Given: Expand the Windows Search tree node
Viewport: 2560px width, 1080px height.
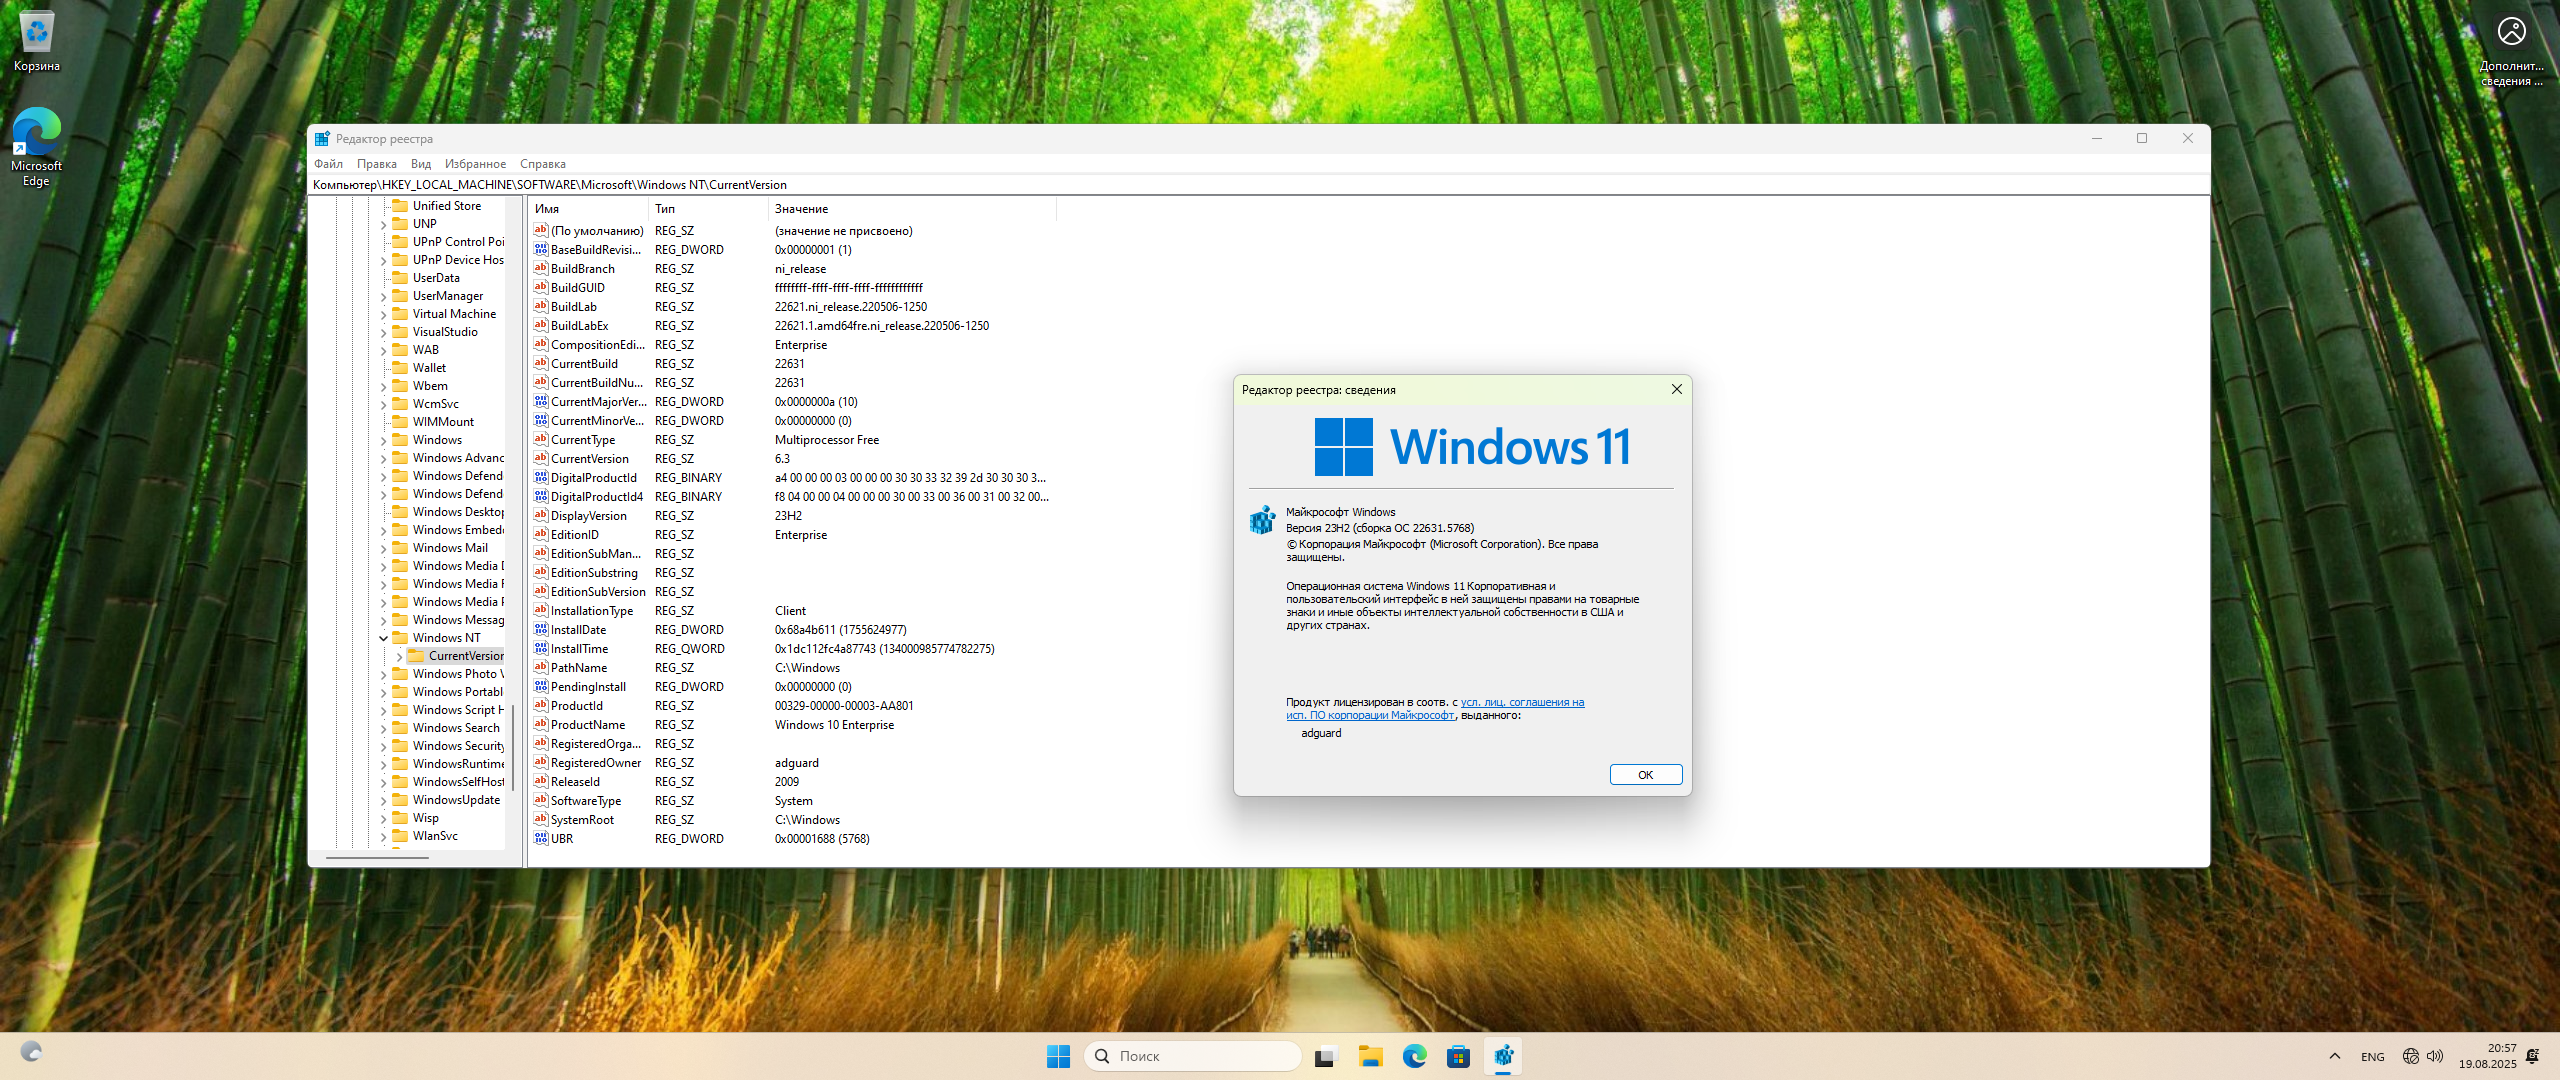Looking at the screenshot, I should pyautogui.click(x=383, y=728).
